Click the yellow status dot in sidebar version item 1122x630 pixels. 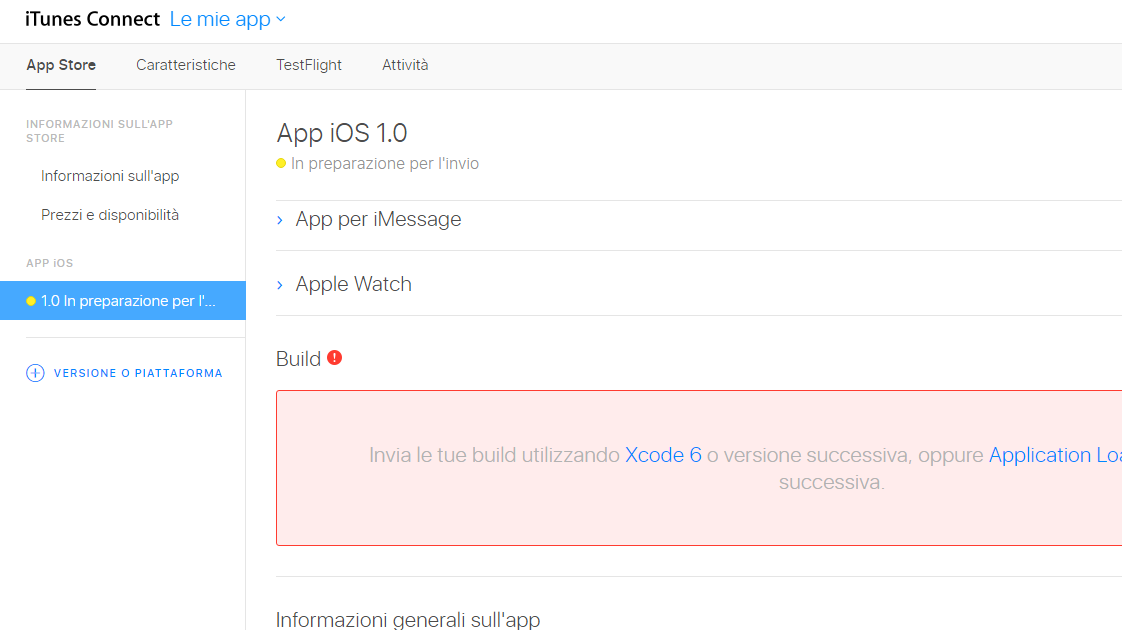31,301
